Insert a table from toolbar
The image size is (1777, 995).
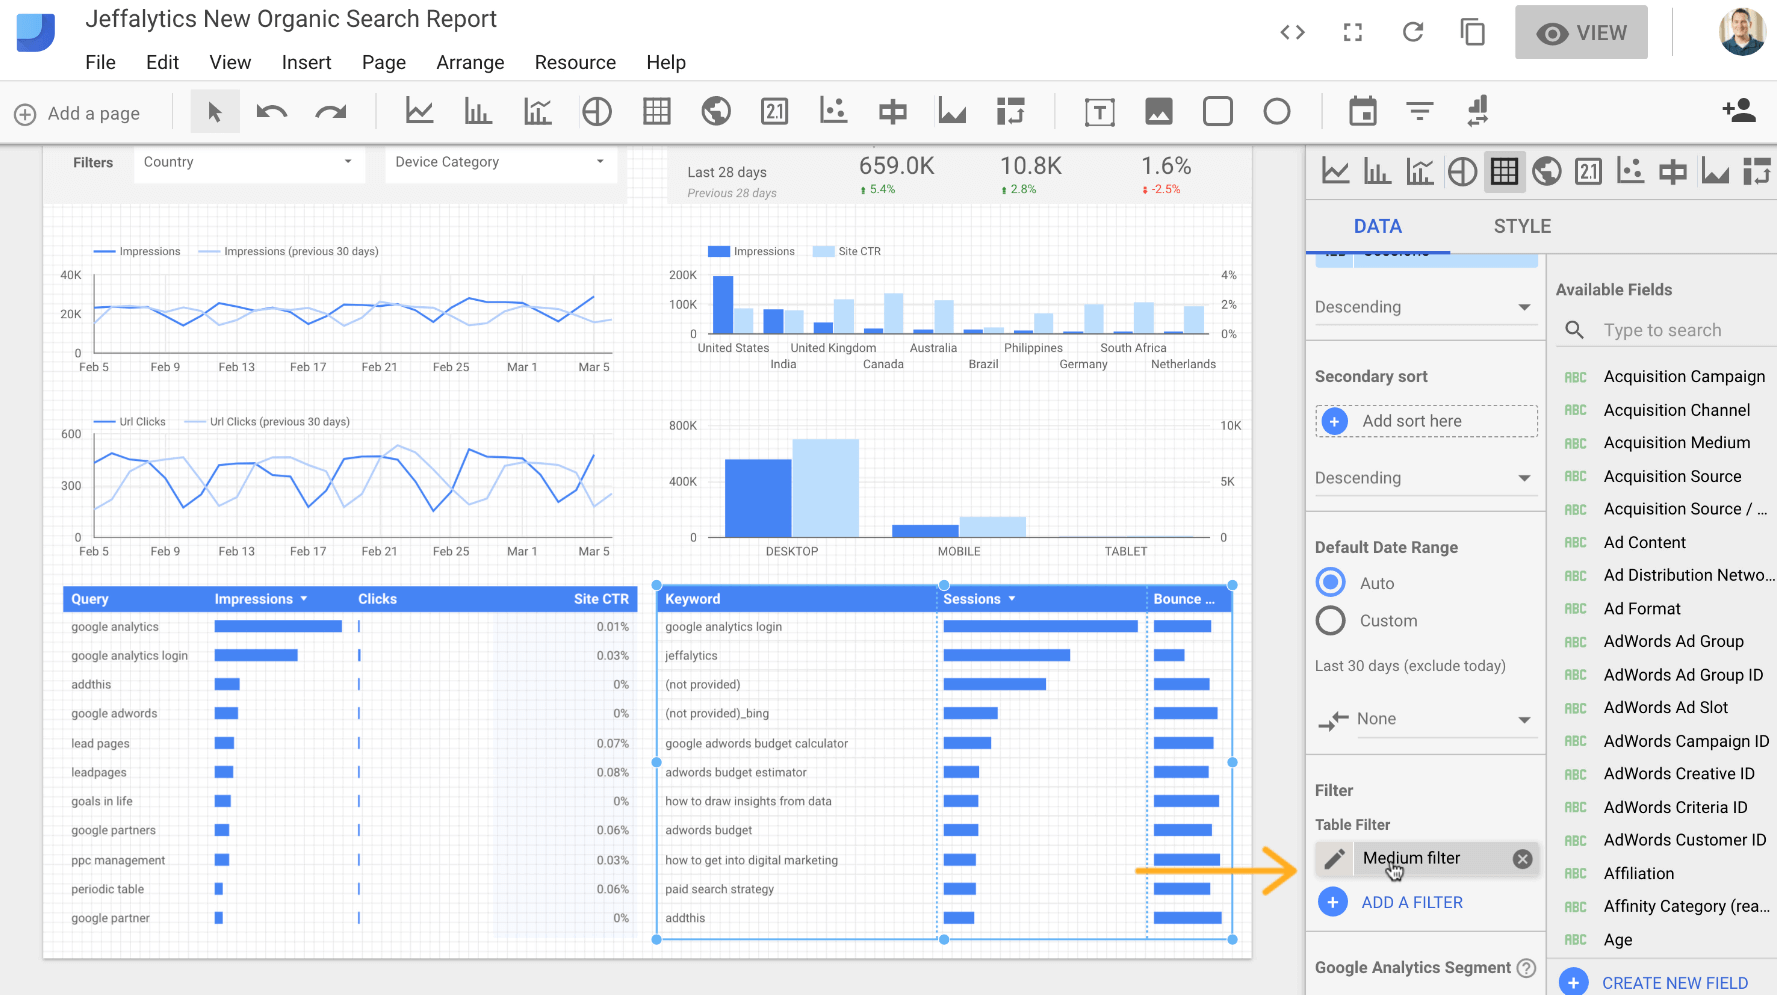click(x=657, y=111)
